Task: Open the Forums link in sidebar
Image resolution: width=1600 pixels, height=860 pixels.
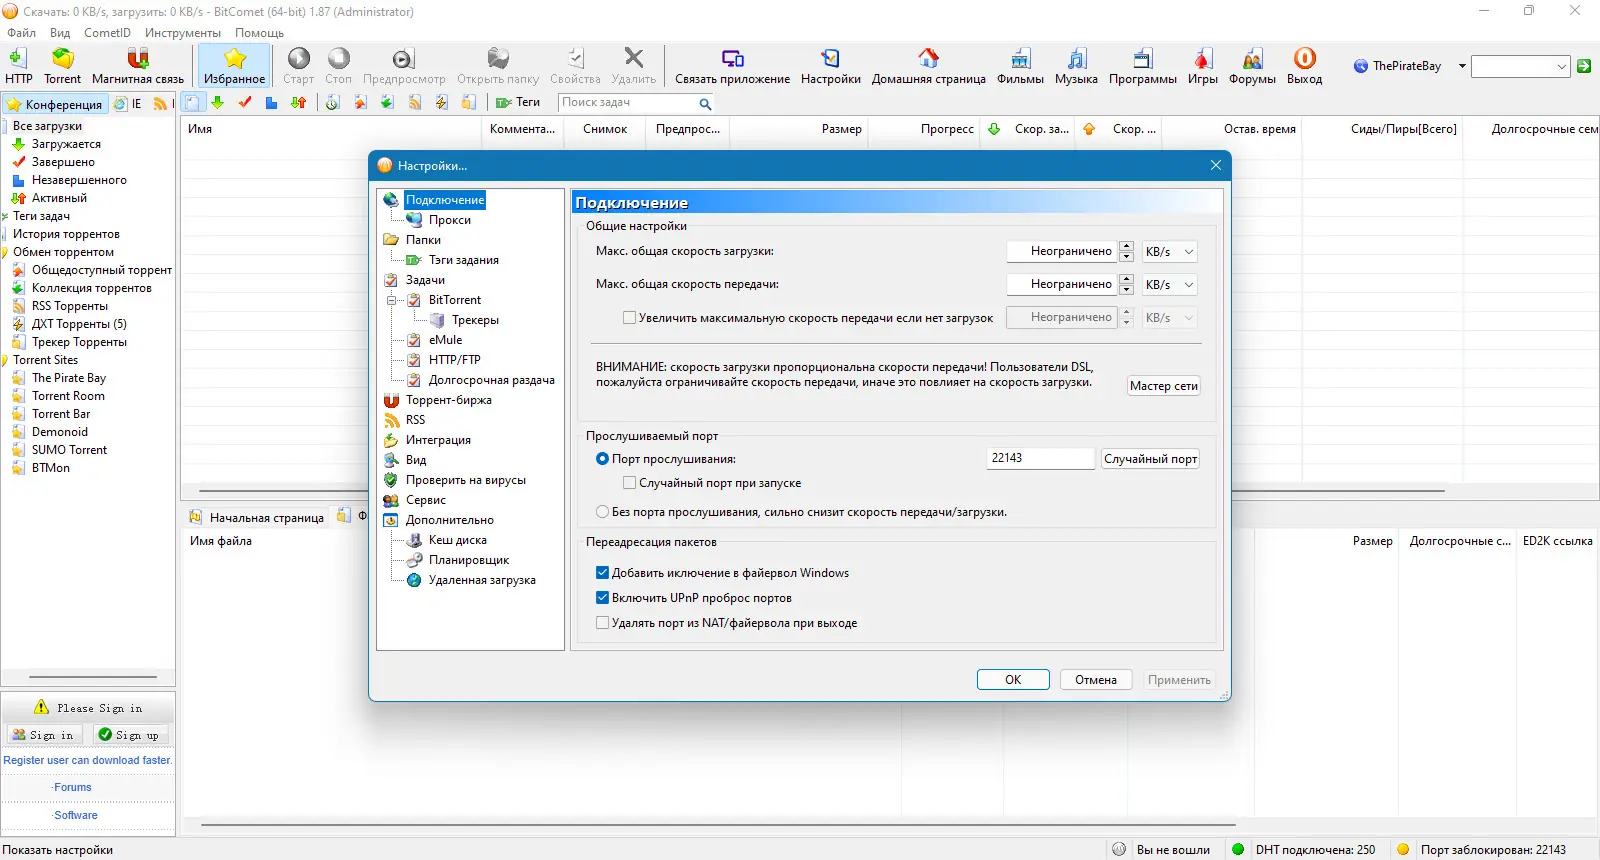Action: [x=73, y=788]
